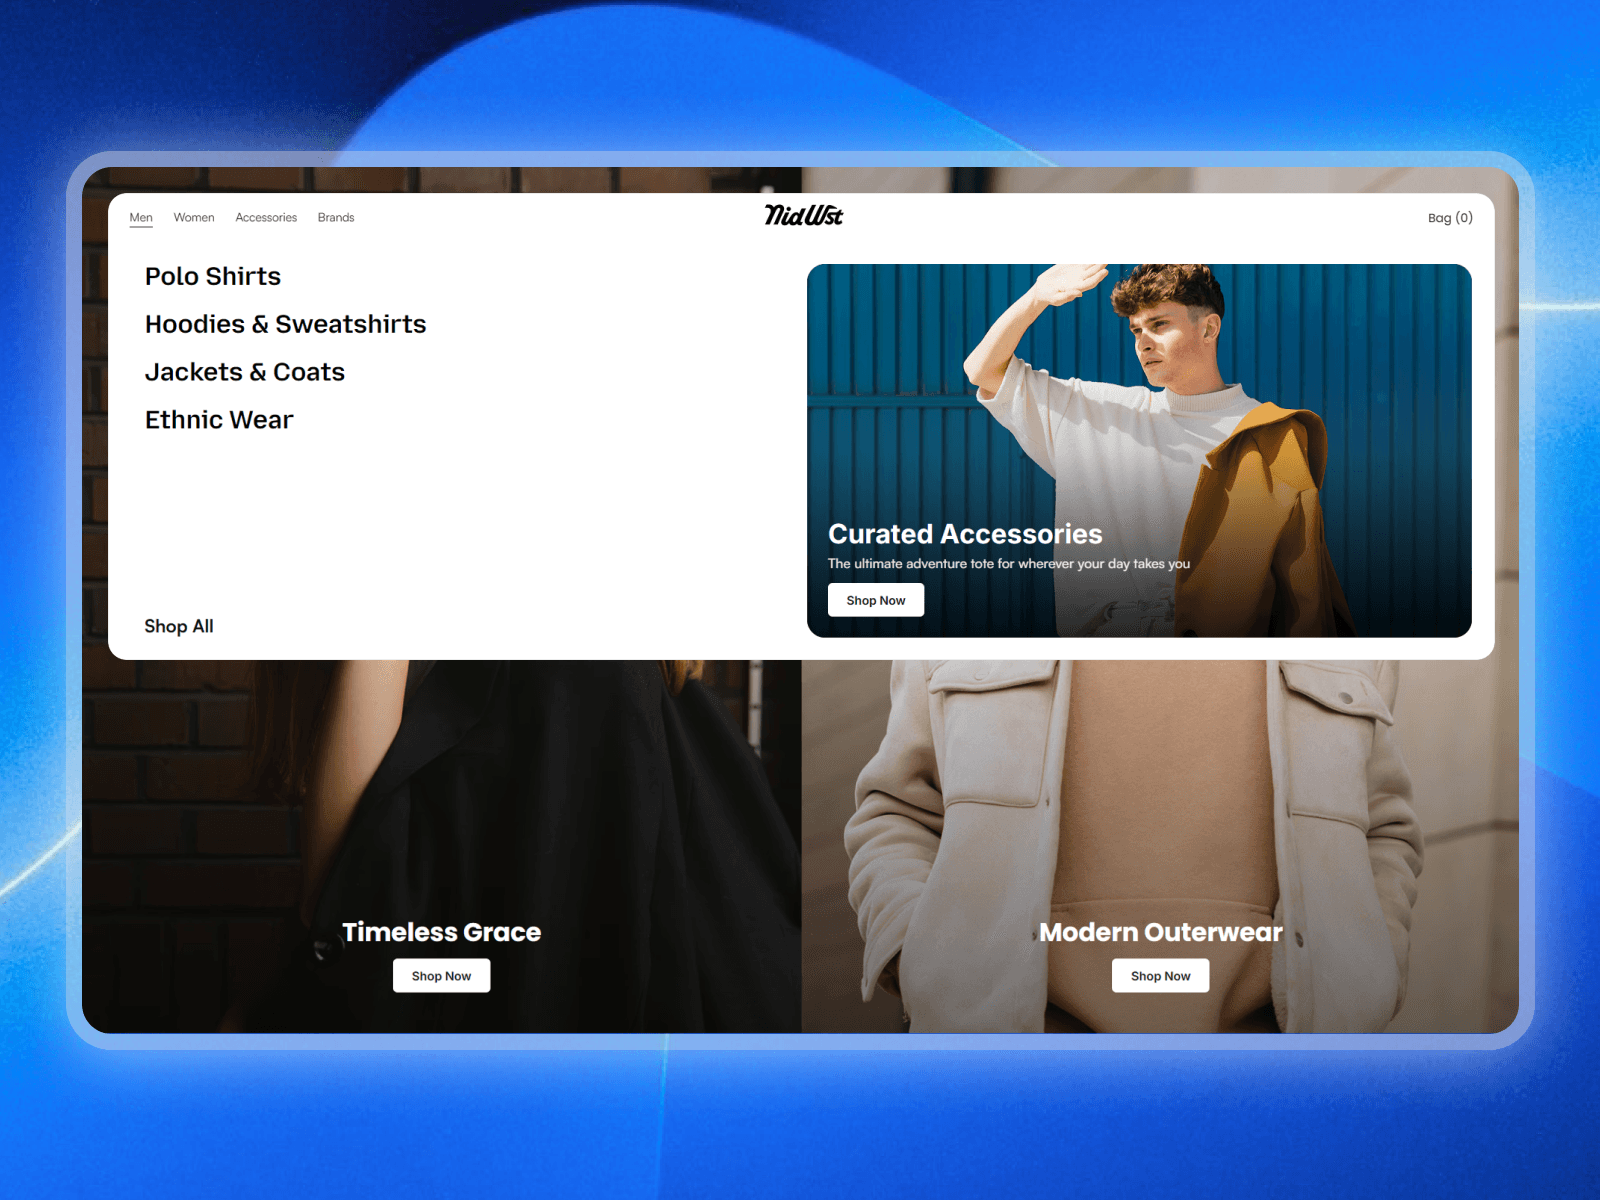This screenshot has height=1200, width=1600.
Task: Open the Accessories navigation menu
Action: [266, 217]
